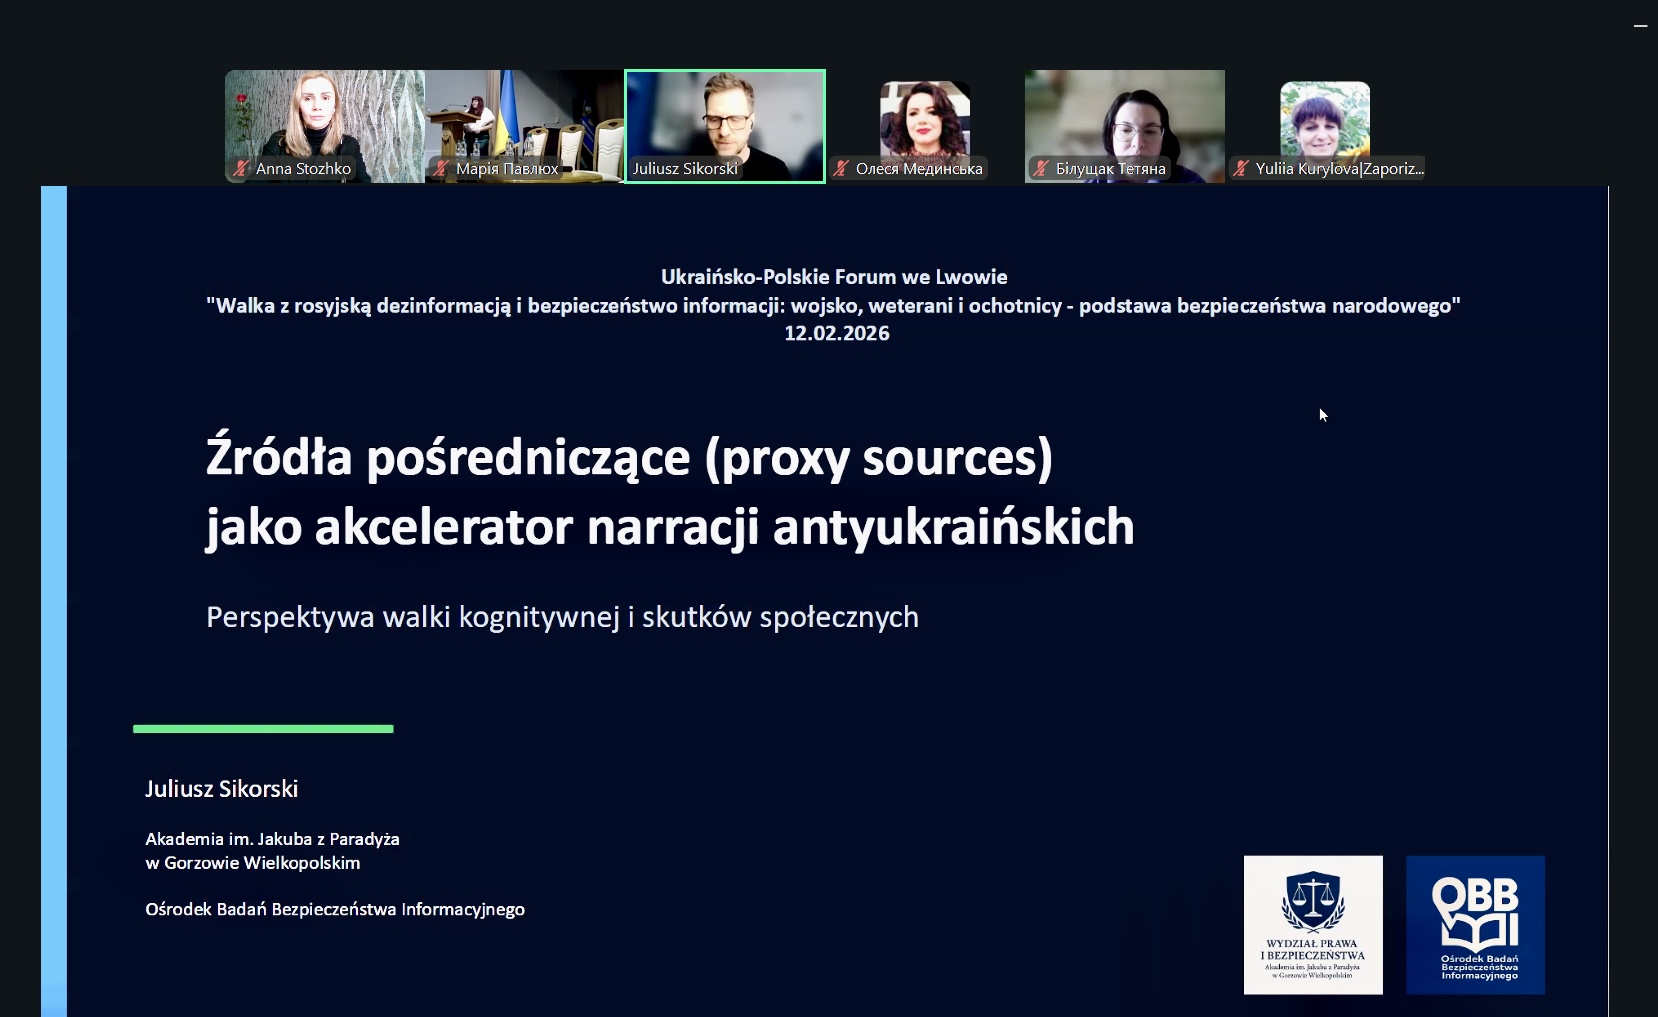Click Олеся Мединська's profile photo tile

click(925, 118)
